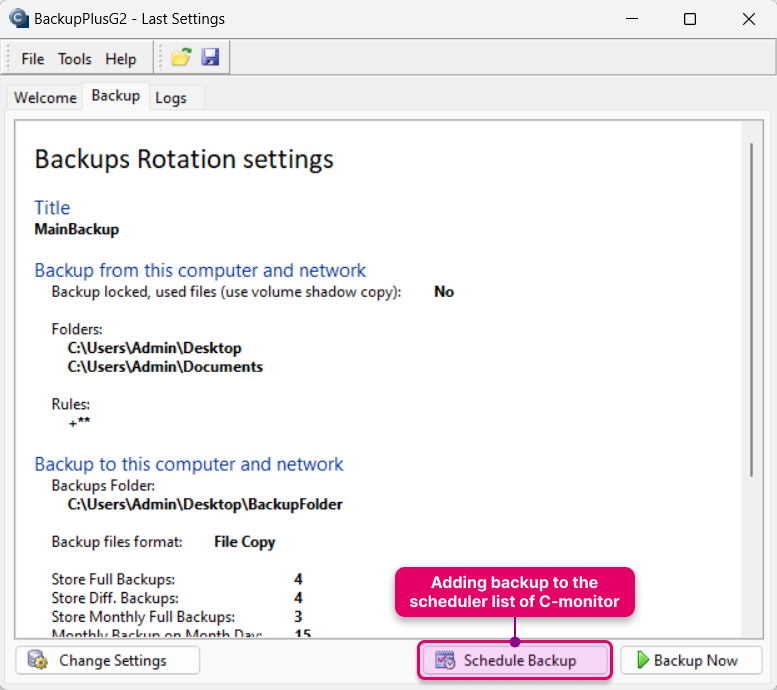Click the Rules: label
Viewport: 777px width, 690px height.
[x=71, y=404]
